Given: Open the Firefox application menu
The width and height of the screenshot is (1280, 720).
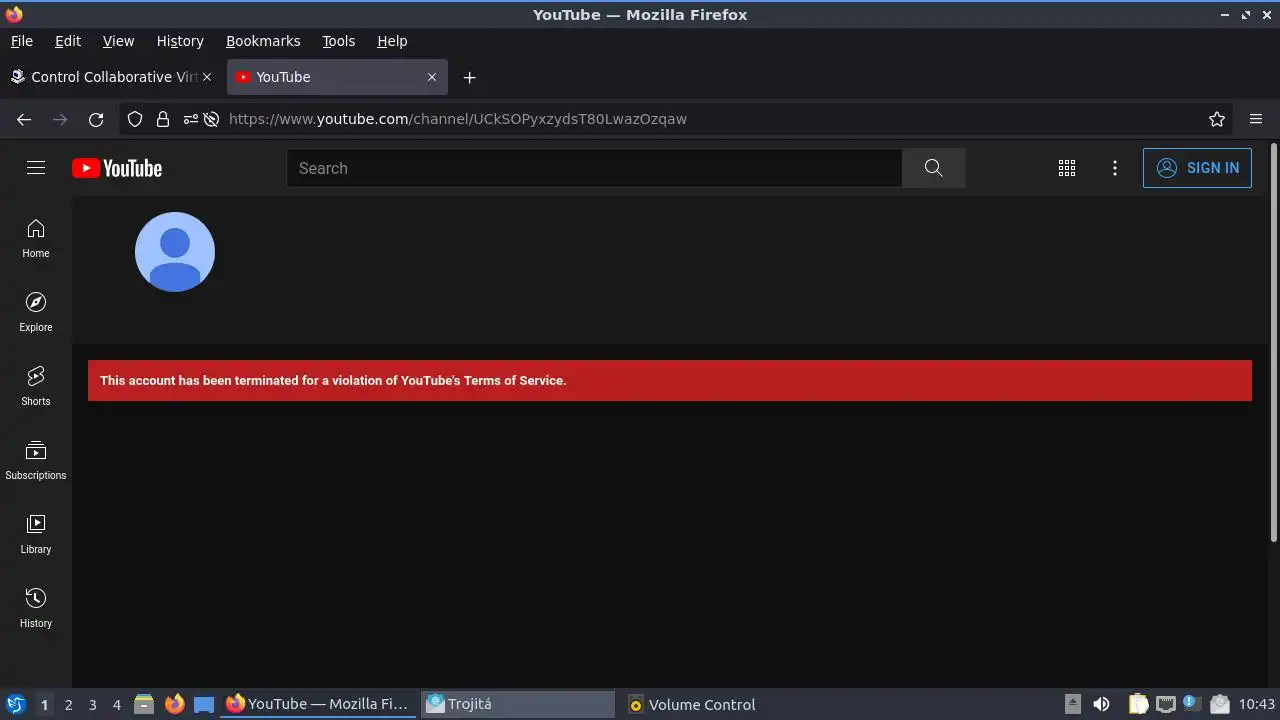Looking at the screenshot, I should (x=1256, y=119).
